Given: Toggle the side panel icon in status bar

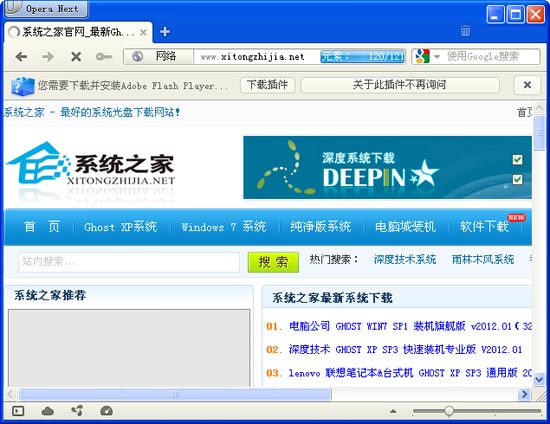Looking at the screenshot, I should [18, 411].
